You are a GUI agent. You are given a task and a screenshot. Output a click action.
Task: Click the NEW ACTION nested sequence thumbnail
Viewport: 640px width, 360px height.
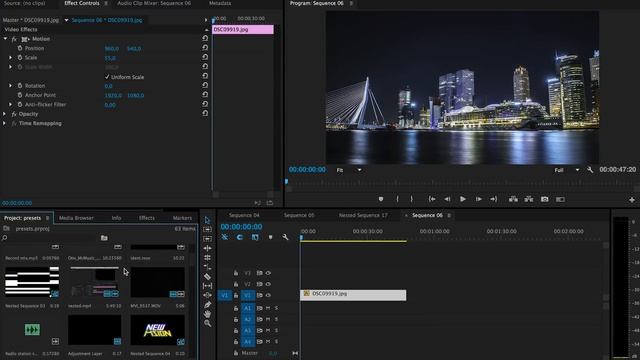[x=157, y=330]
